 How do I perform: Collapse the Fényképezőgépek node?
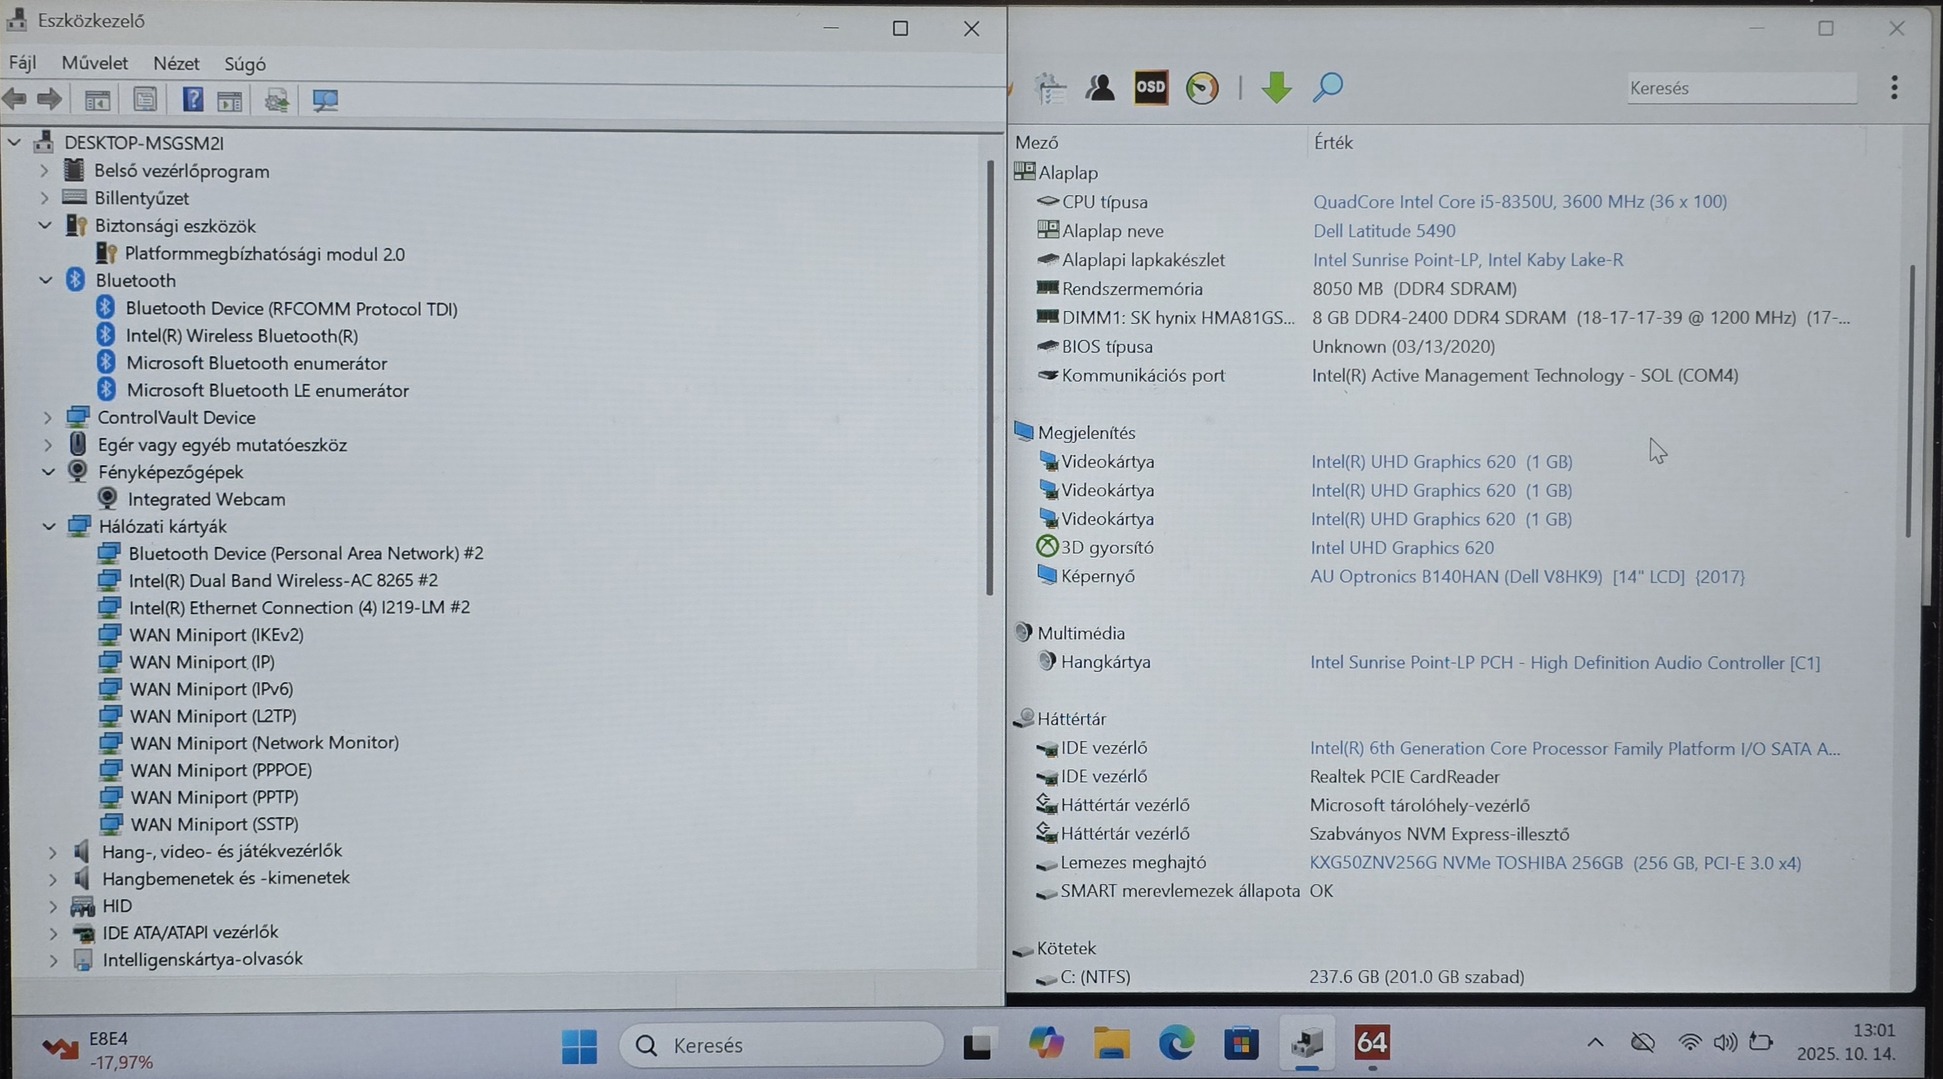click(49, 472)
